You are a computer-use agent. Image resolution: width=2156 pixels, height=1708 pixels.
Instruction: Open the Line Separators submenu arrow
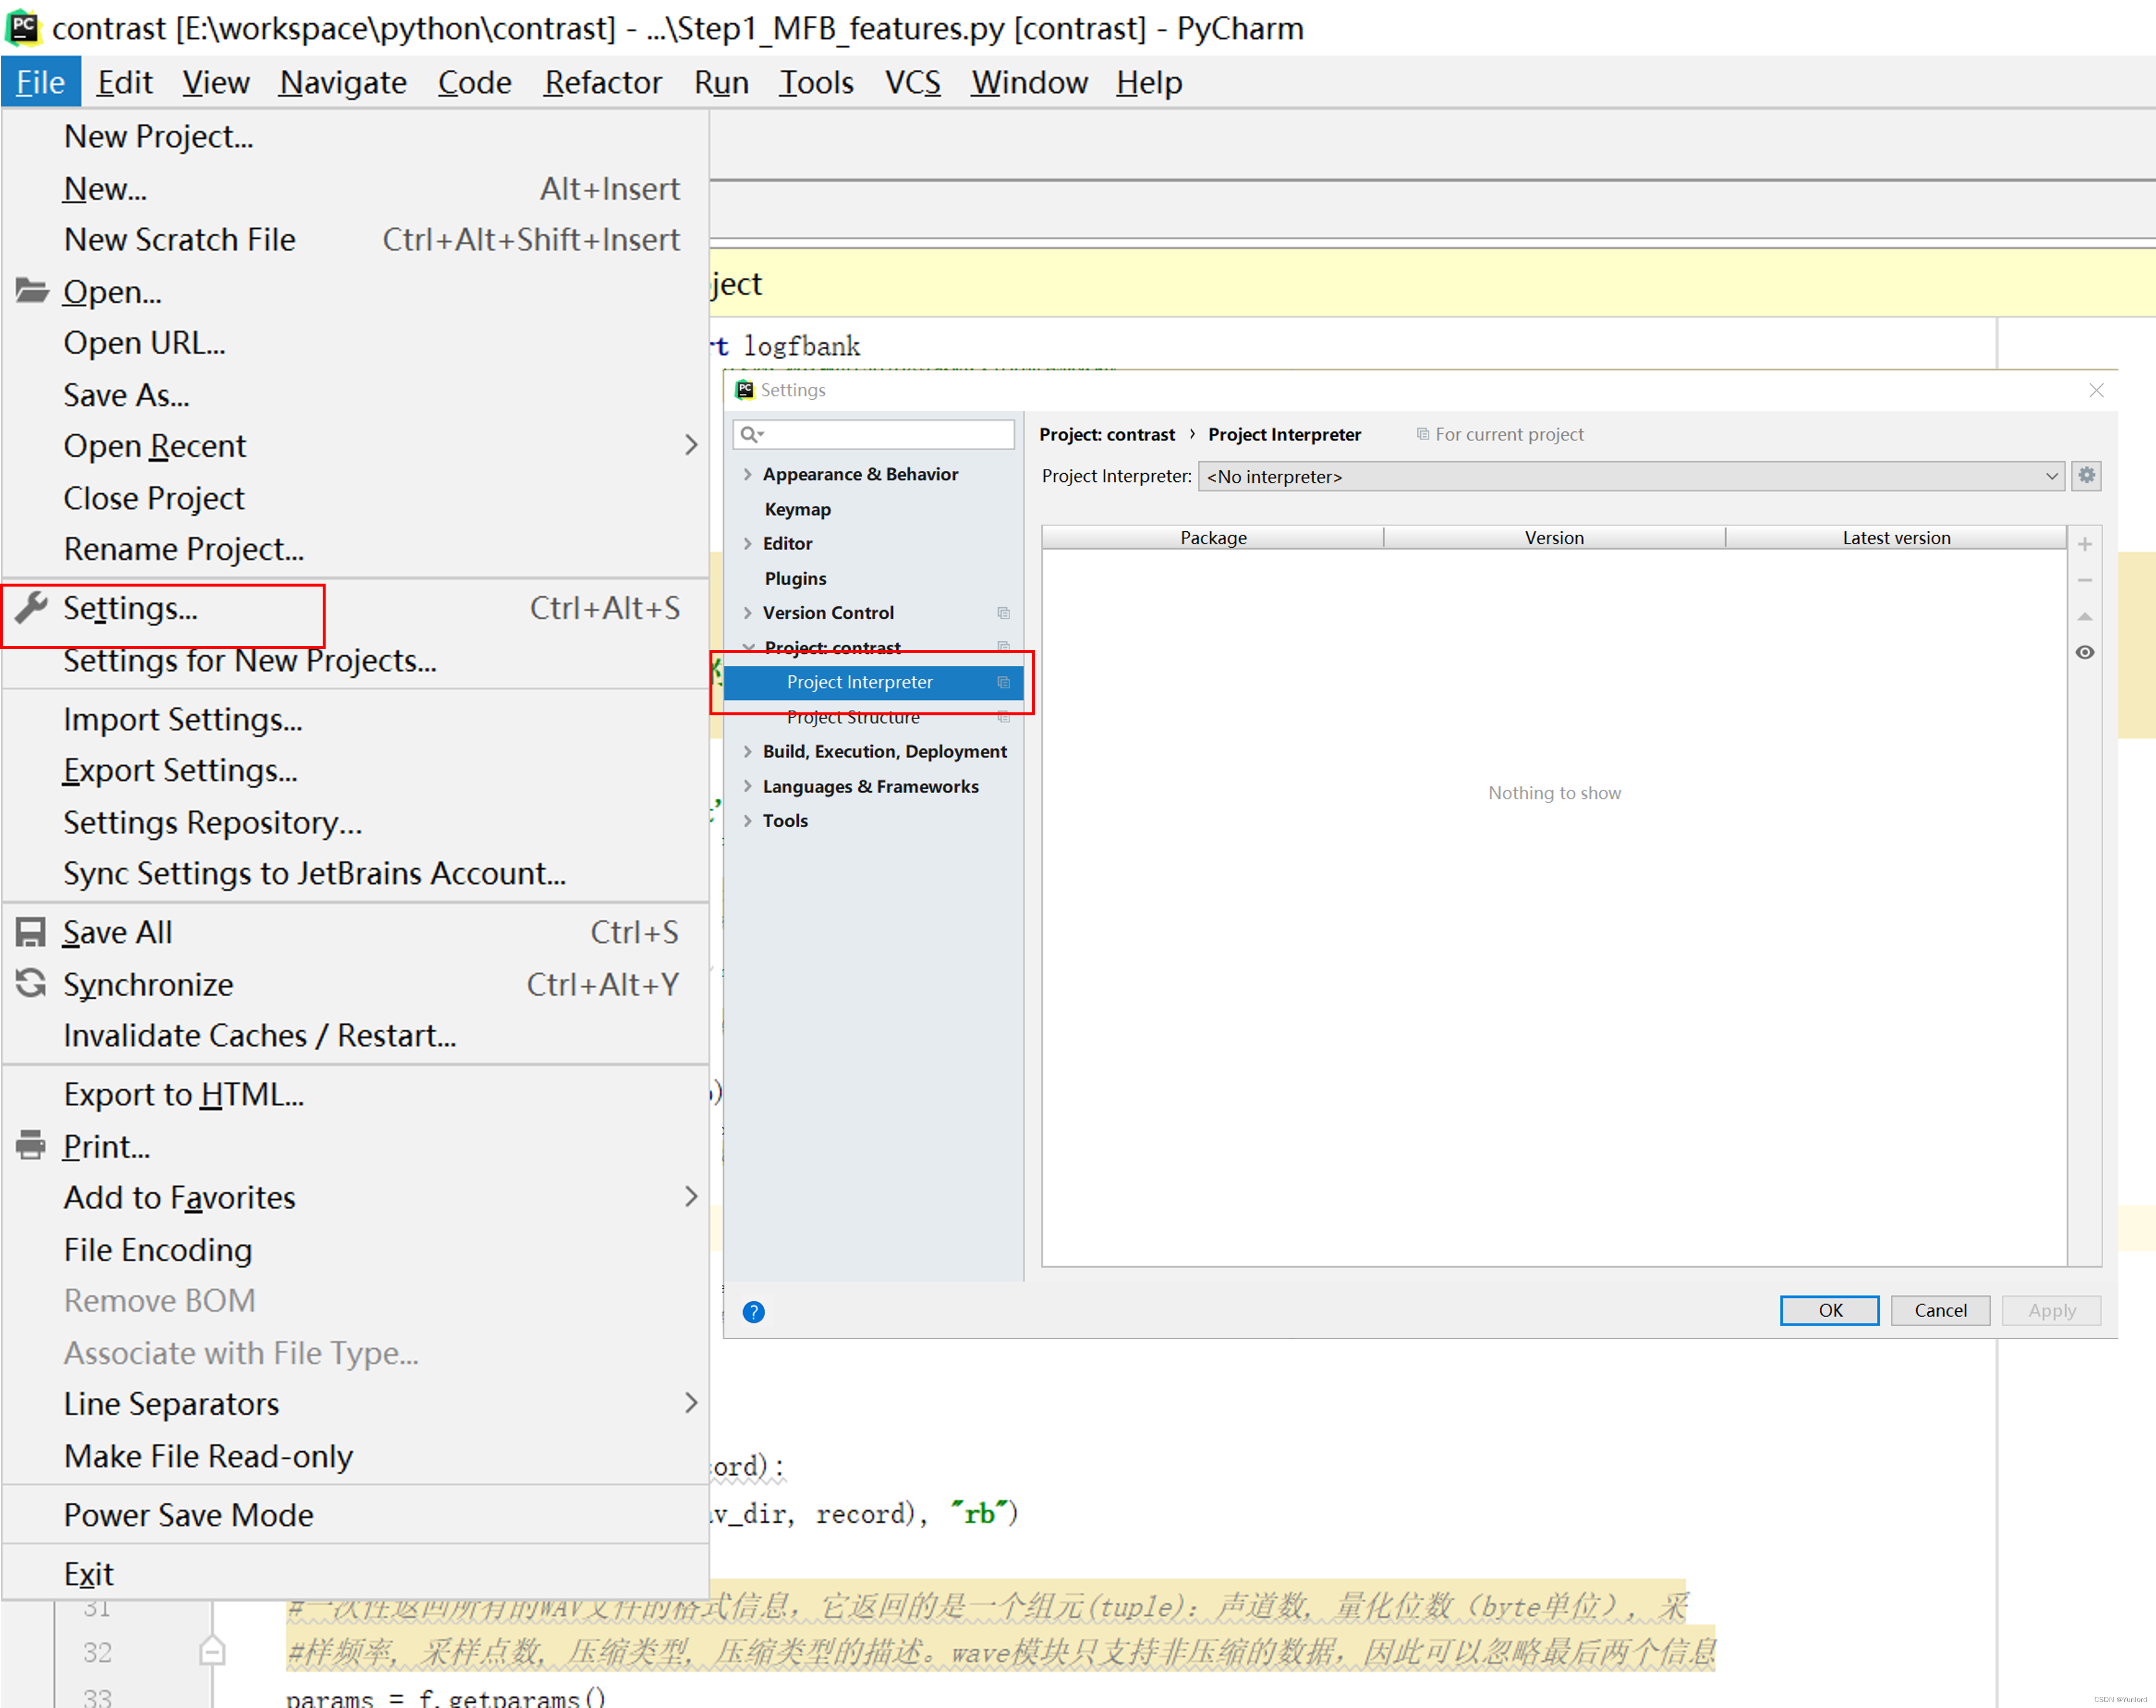click(x=690, y=1403)
